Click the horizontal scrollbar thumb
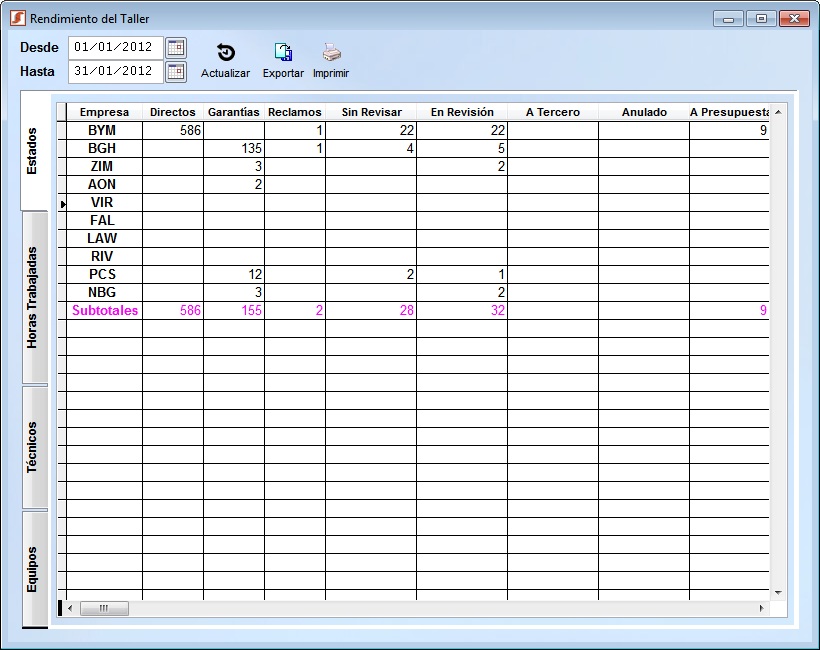 104,608
